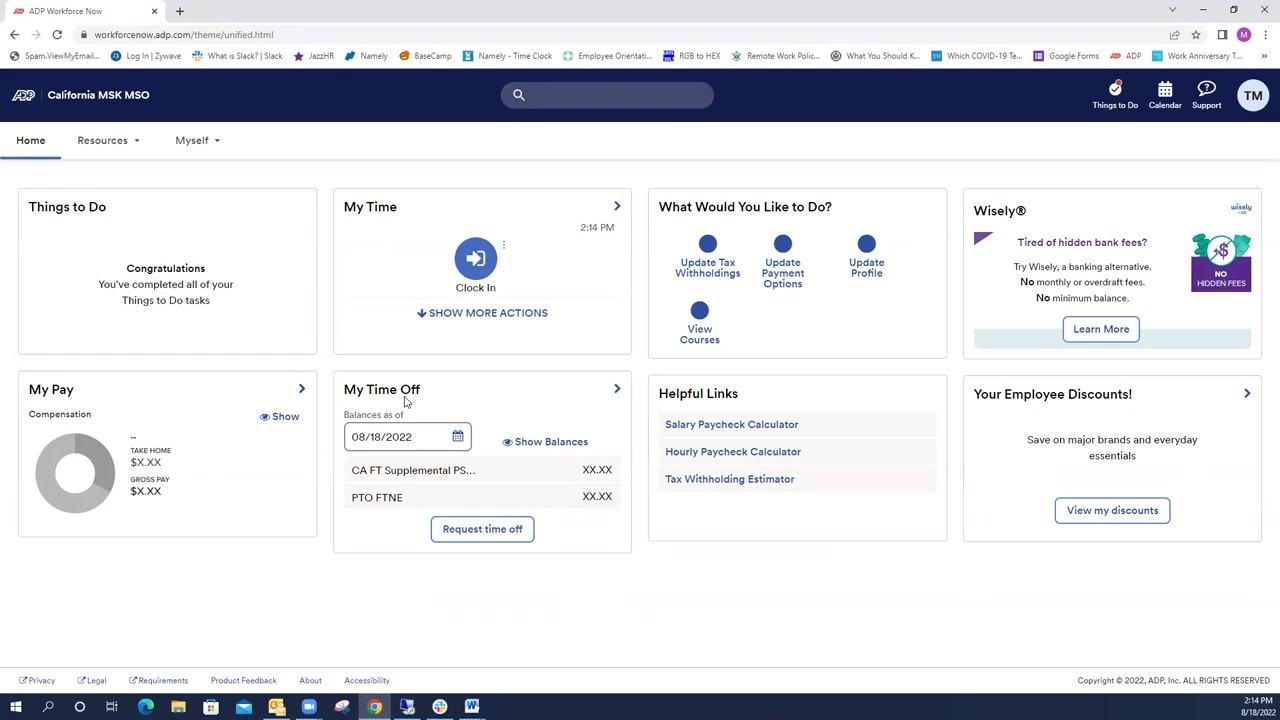Bookmark this page with star icon
Screen dimensions: 1280x720
1195,34
